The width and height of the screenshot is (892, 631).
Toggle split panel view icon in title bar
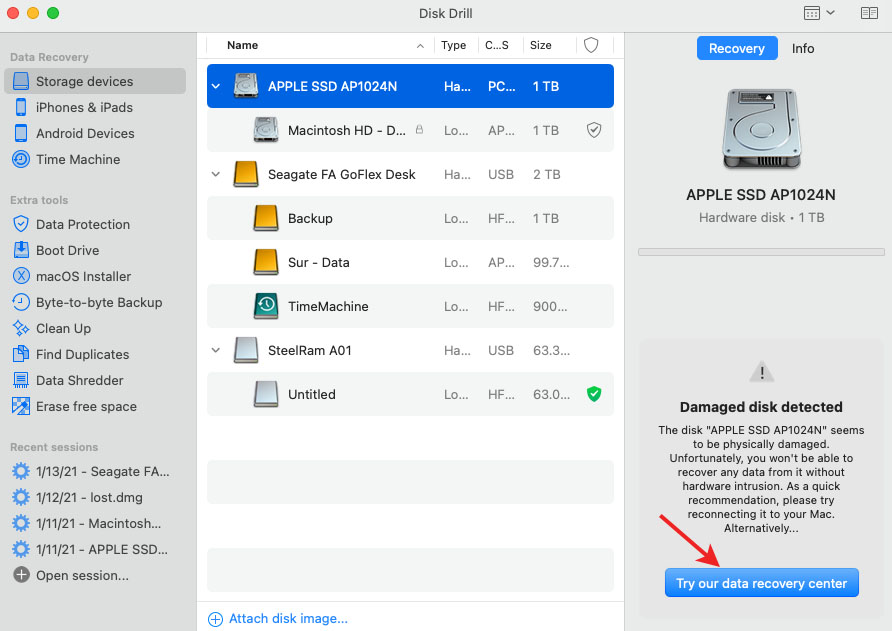(x=869, y=13)
